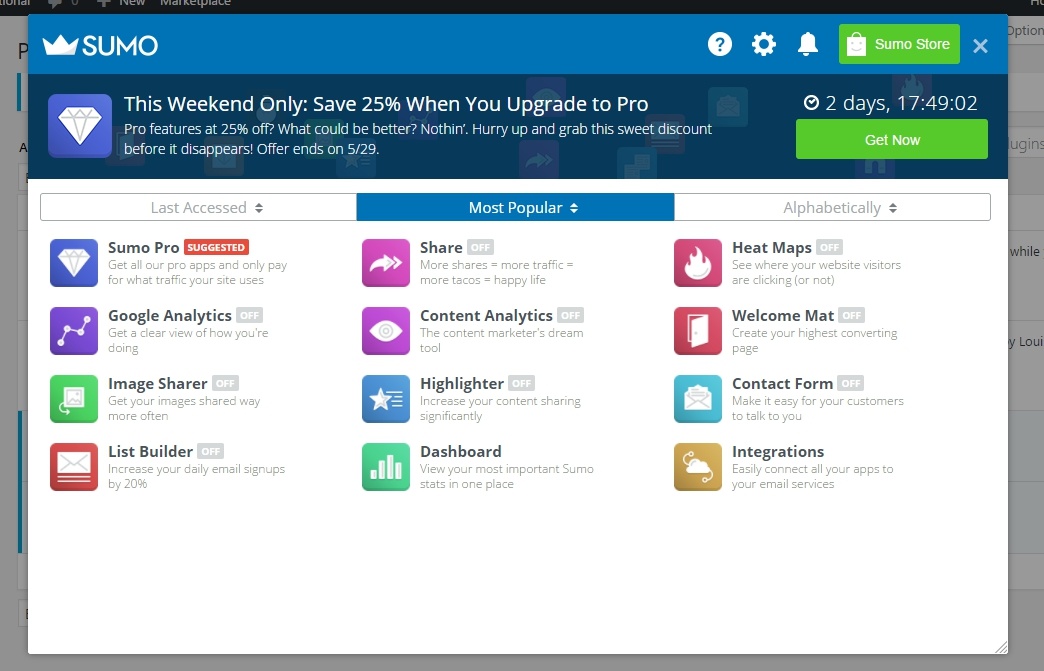Viewport: 1044px width, 671px height.
Task: Open the Contact Form envelope icon
Action: tap(698, 399)
